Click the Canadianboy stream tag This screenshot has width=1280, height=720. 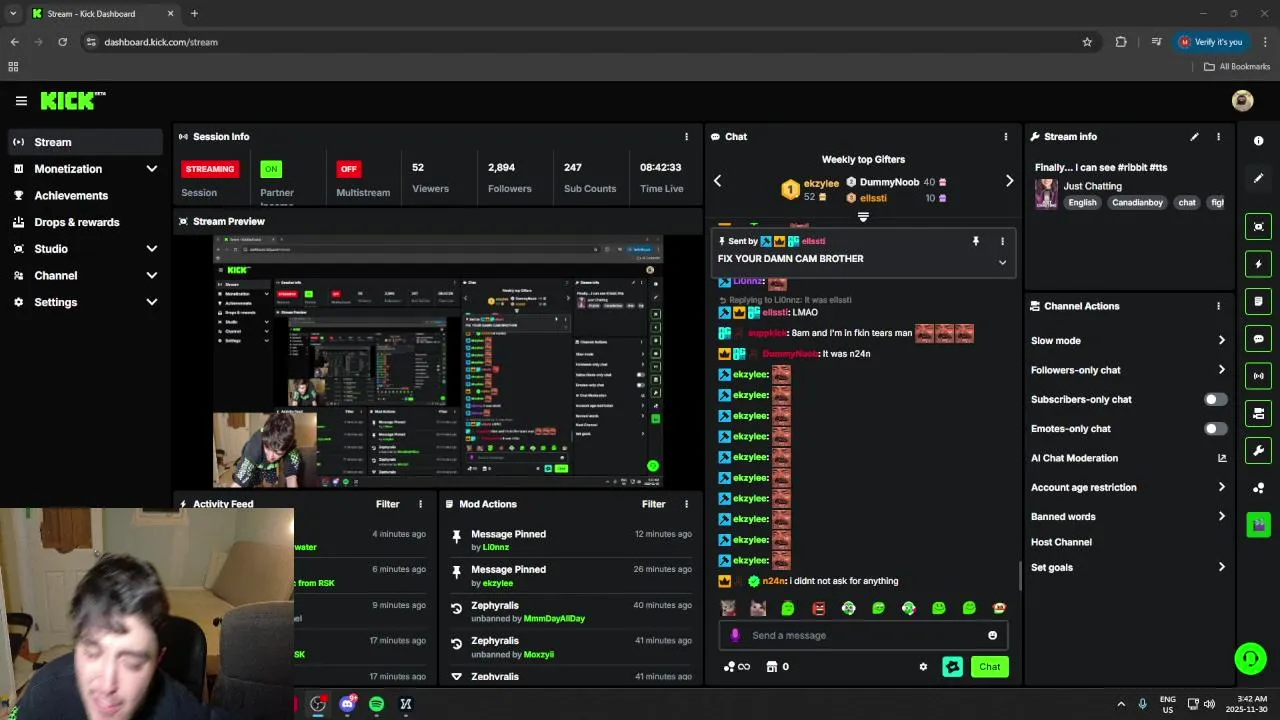coord(1138,203)
